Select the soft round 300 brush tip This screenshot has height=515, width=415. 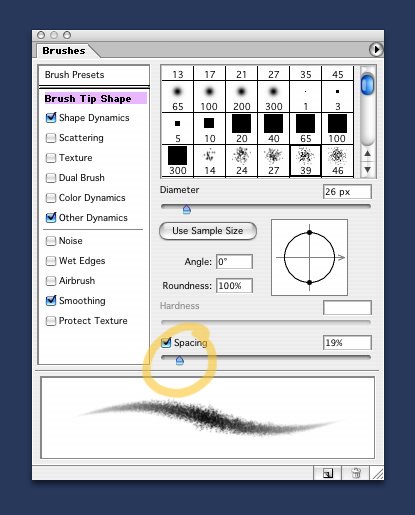pos(273,97)
